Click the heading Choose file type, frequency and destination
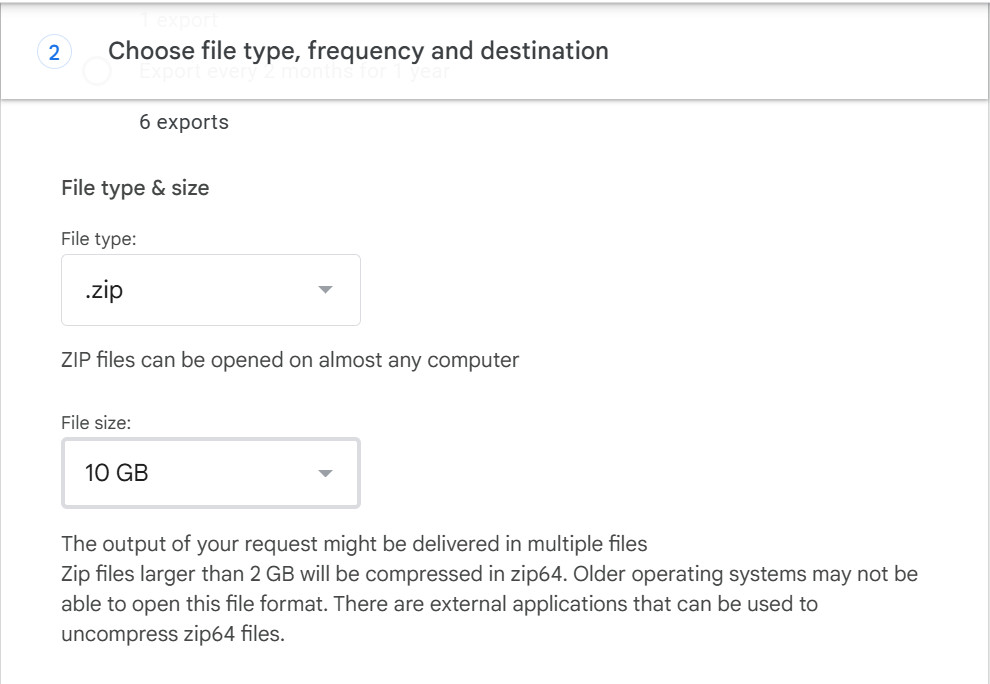 tap(360, 51)
